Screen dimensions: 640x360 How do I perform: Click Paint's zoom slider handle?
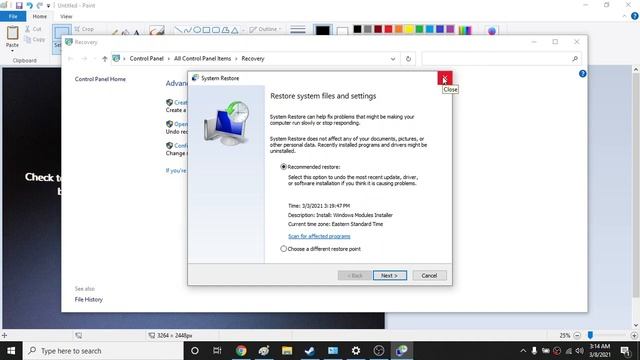click(x=590, y=335)
